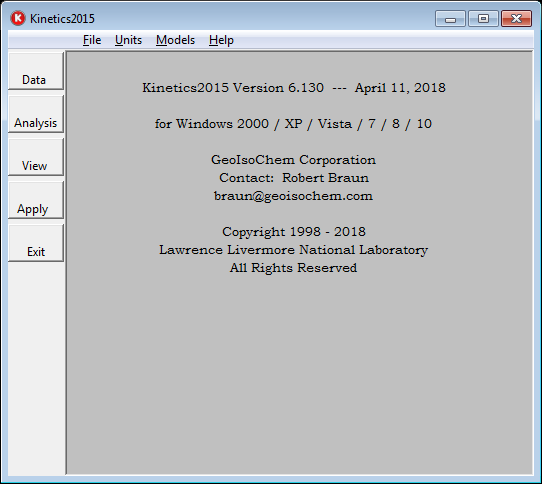Click the braun@geoisochem.com email text

tap(293, 196)
